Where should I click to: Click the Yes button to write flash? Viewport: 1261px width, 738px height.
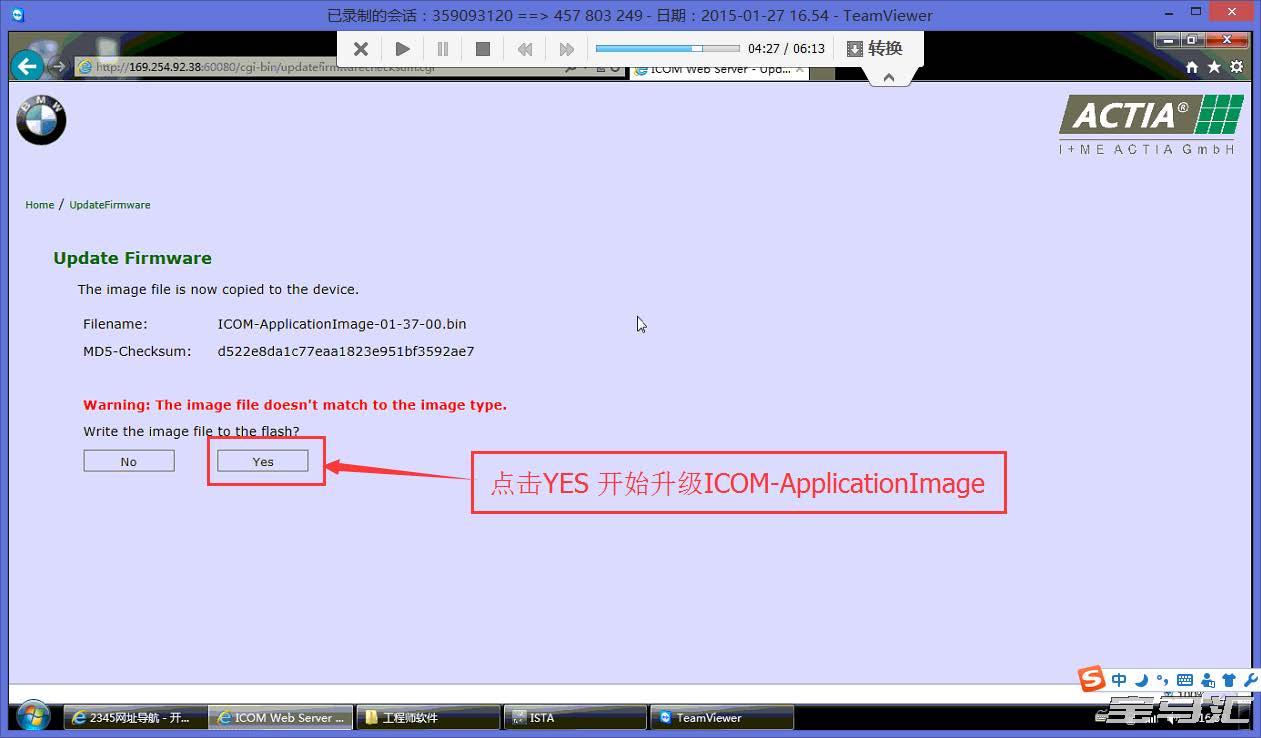pos(263,461)
